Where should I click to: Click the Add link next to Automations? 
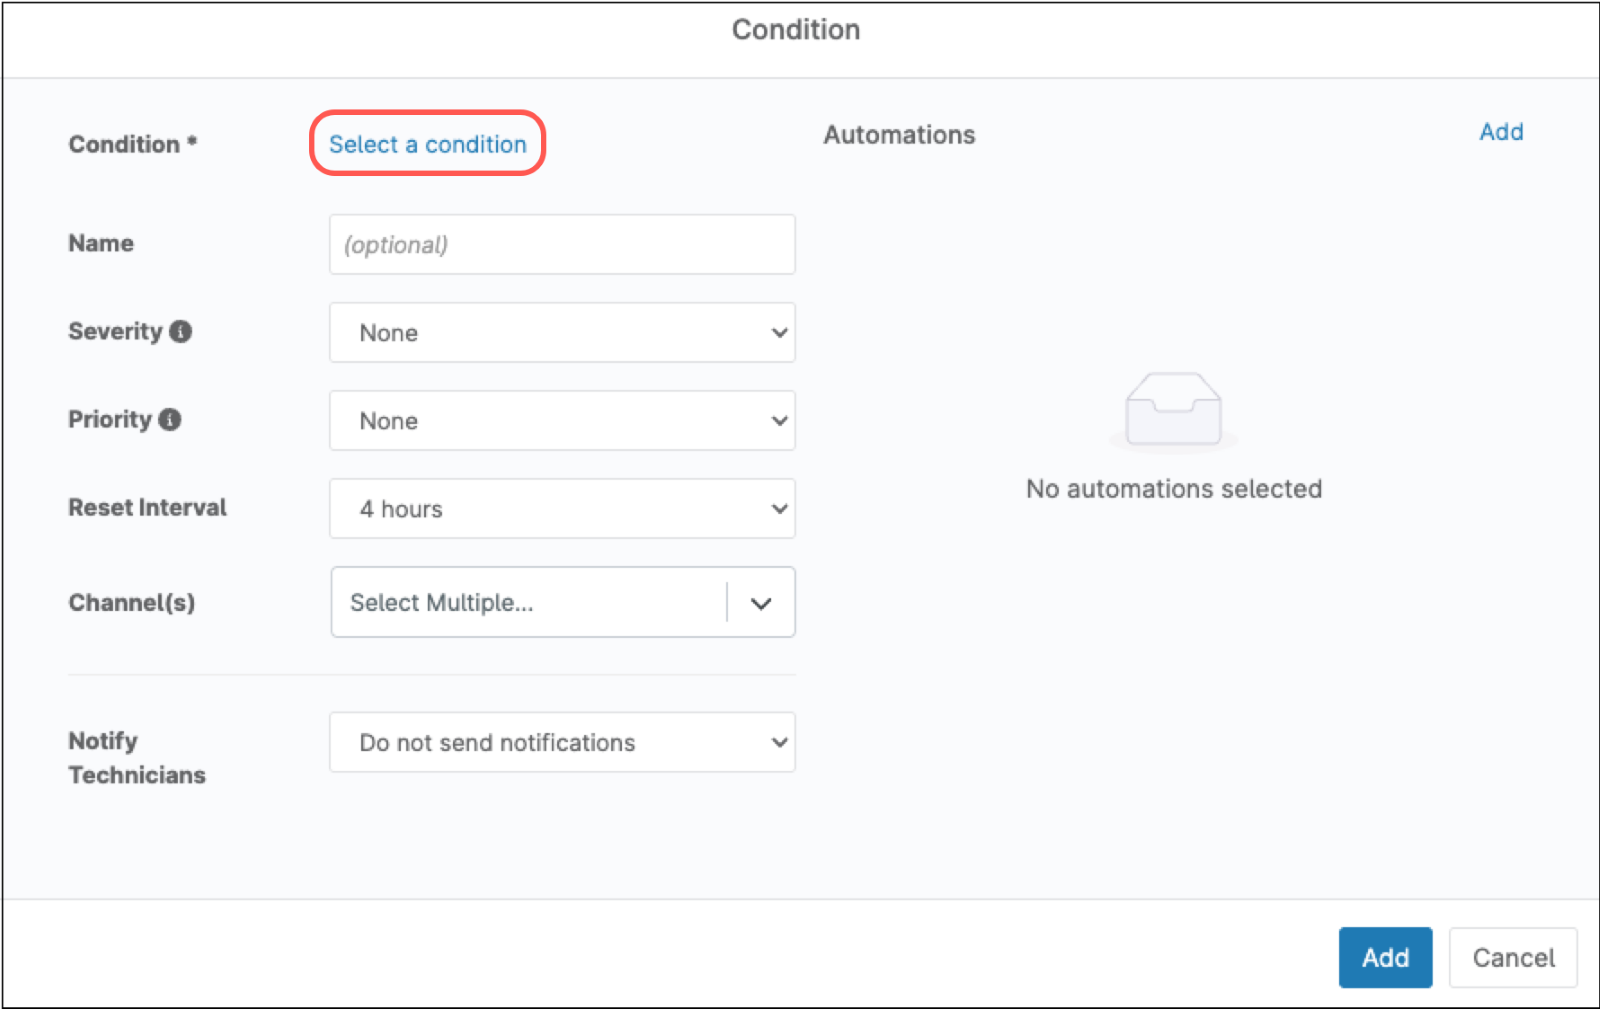(x=1500, y=131)
